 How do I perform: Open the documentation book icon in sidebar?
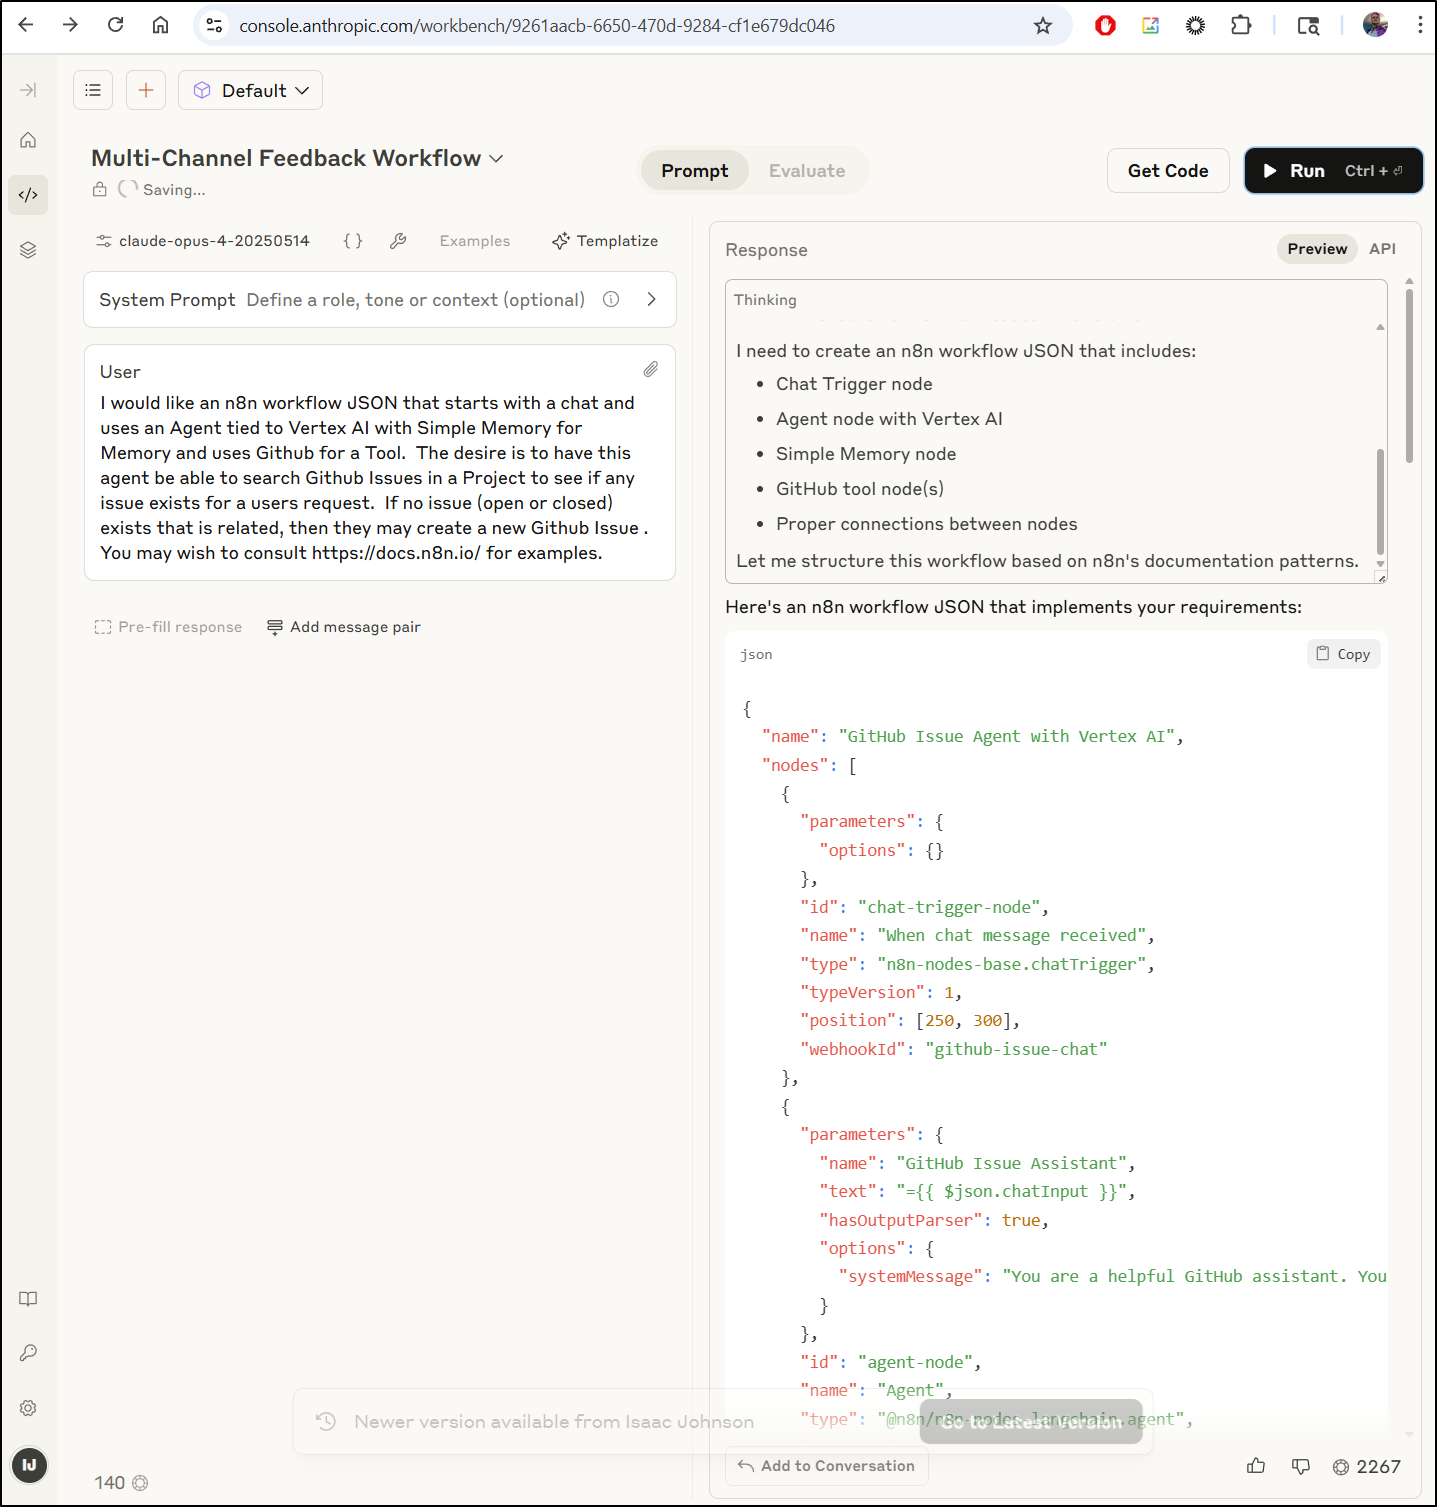pyautogui.click(x=28, y=1299)
